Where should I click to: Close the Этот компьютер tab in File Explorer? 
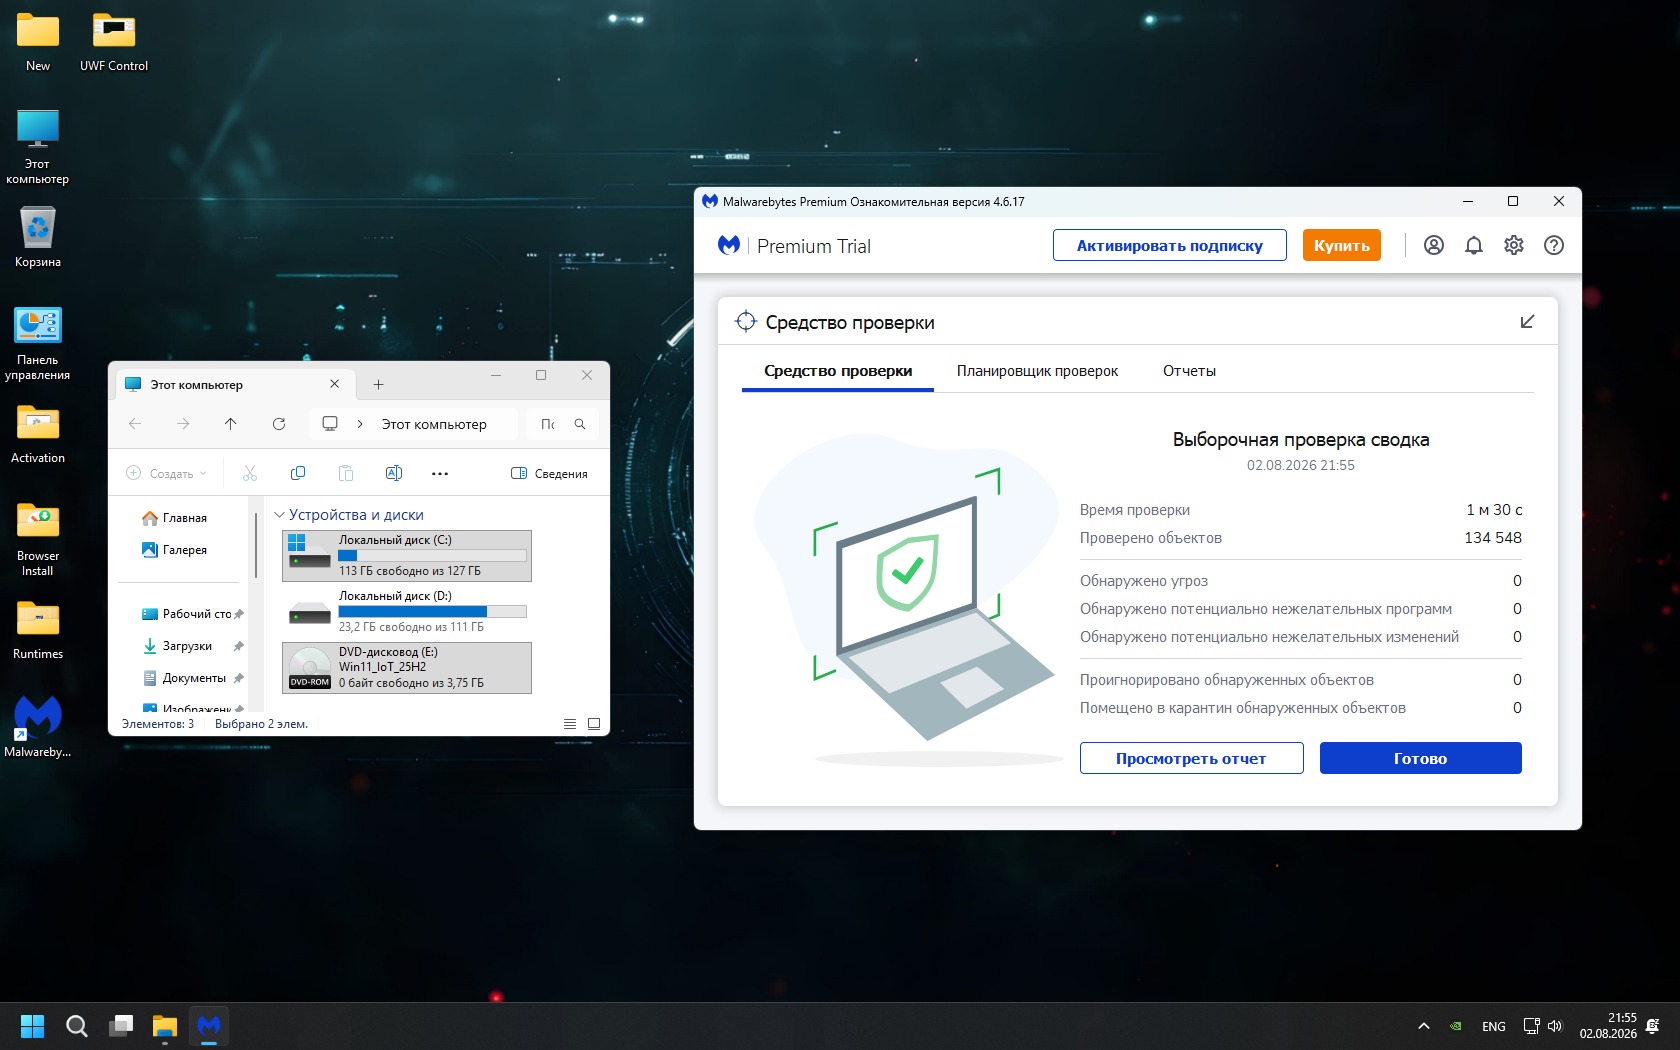coord(335,384)
